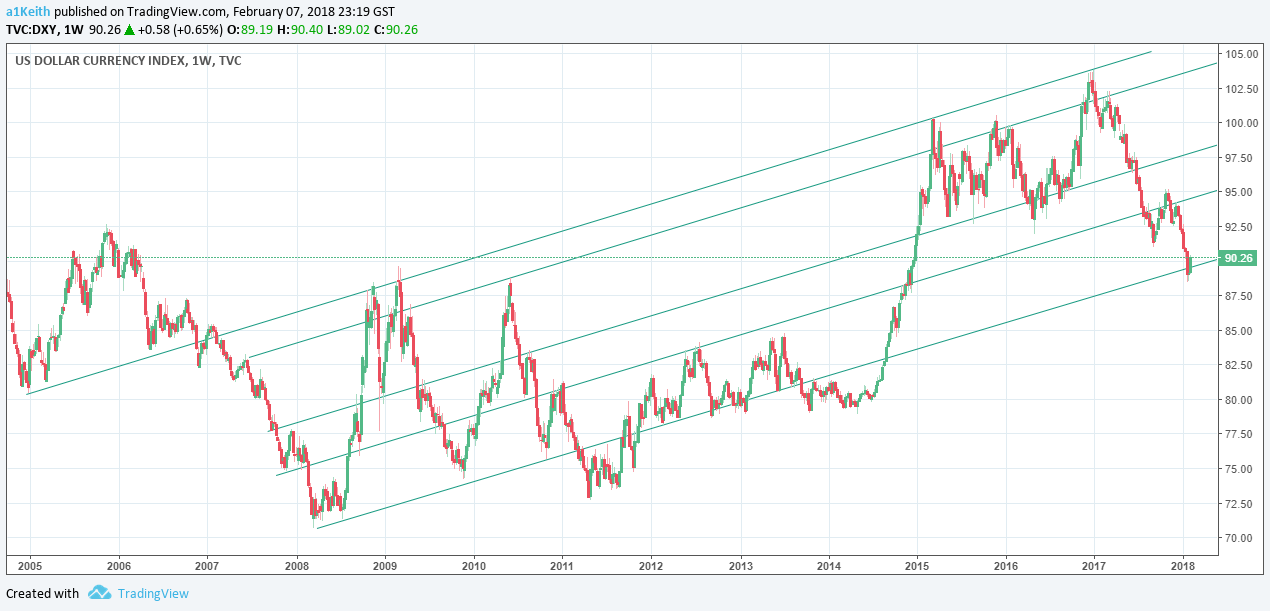Click the 90.26 current price label
Viewport: 1270px width, 611px height.
tap(1238, 258)
